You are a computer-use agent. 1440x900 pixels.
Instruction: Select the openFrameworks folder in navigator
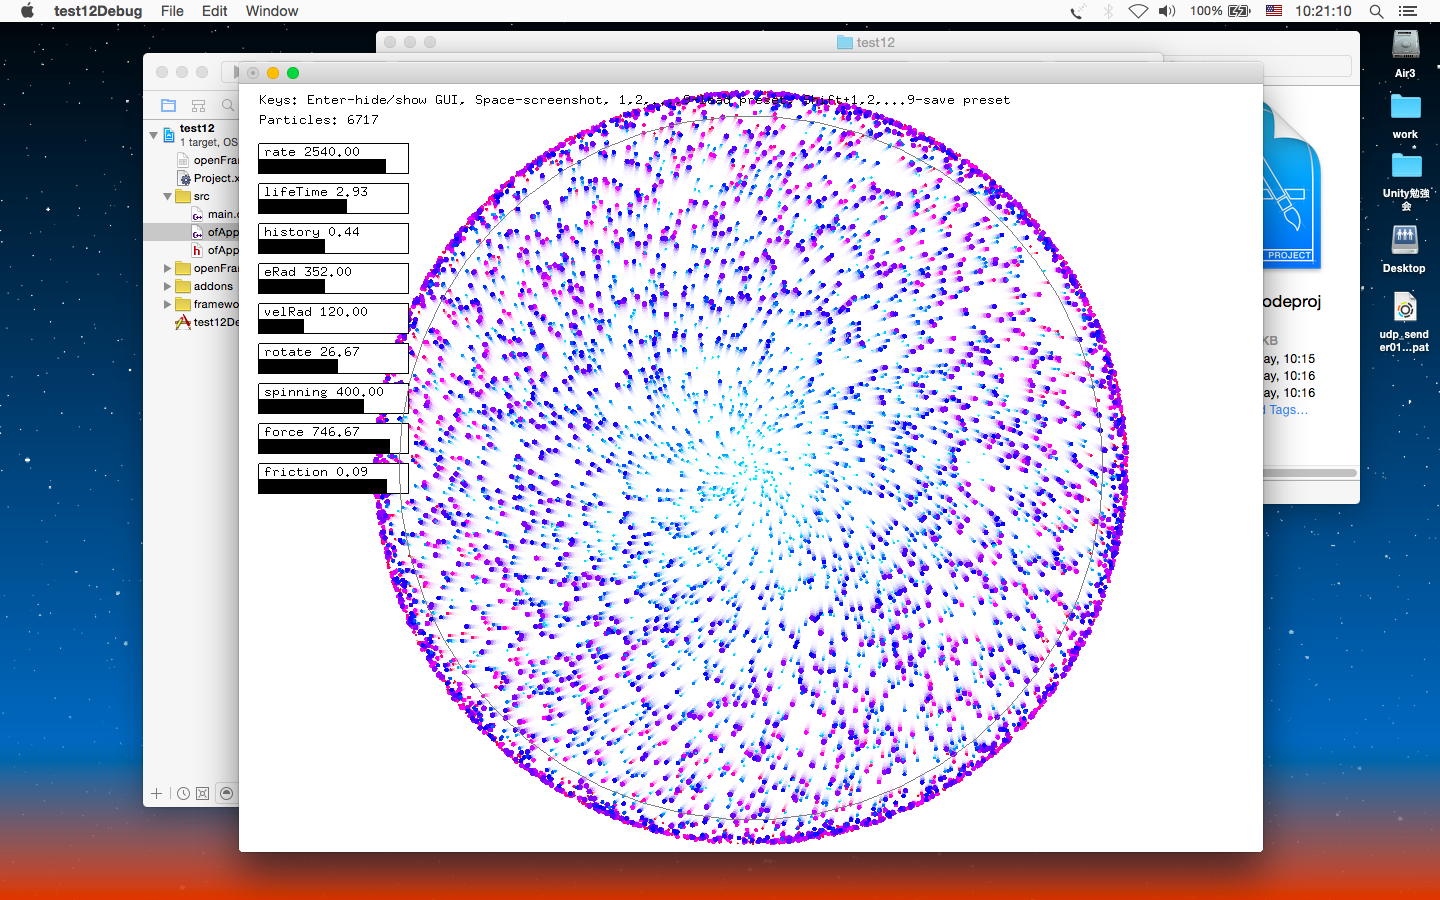(x=207, y=268)
